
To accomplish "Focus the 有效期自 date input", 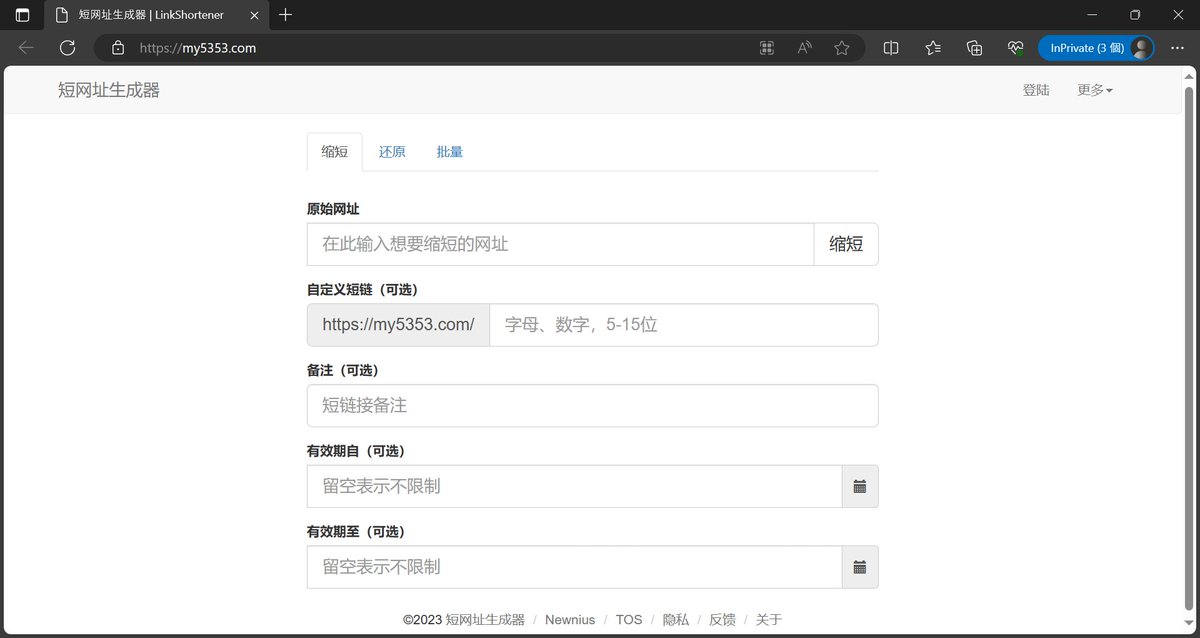I will 575,486.
